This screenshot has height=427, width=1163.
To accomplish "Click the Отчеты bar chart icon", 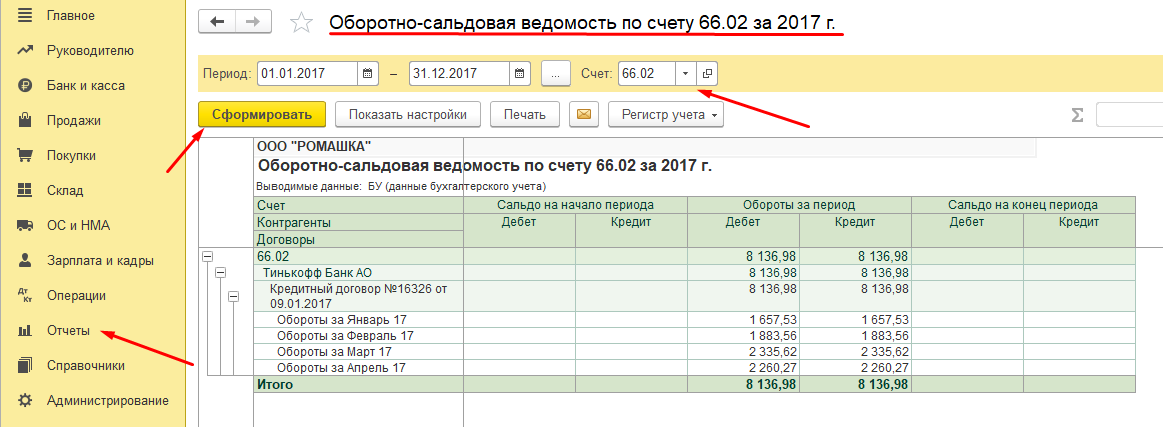I will coord(24,331).
